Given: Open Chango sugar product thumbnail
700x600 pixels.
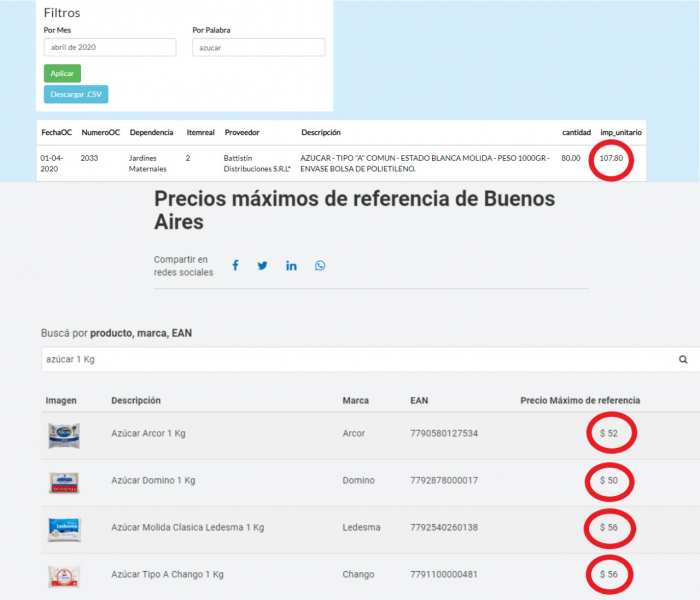Looking at the screenshot, I should click(64, 576).
